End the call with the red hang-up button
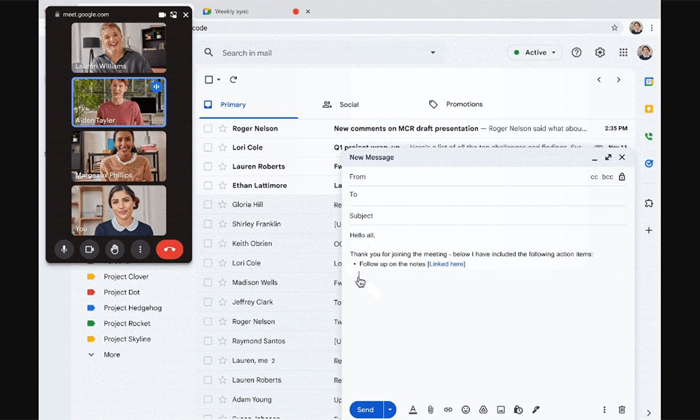Screen dimensions: 700x420 pyautogui.click(x=170, y=249)
